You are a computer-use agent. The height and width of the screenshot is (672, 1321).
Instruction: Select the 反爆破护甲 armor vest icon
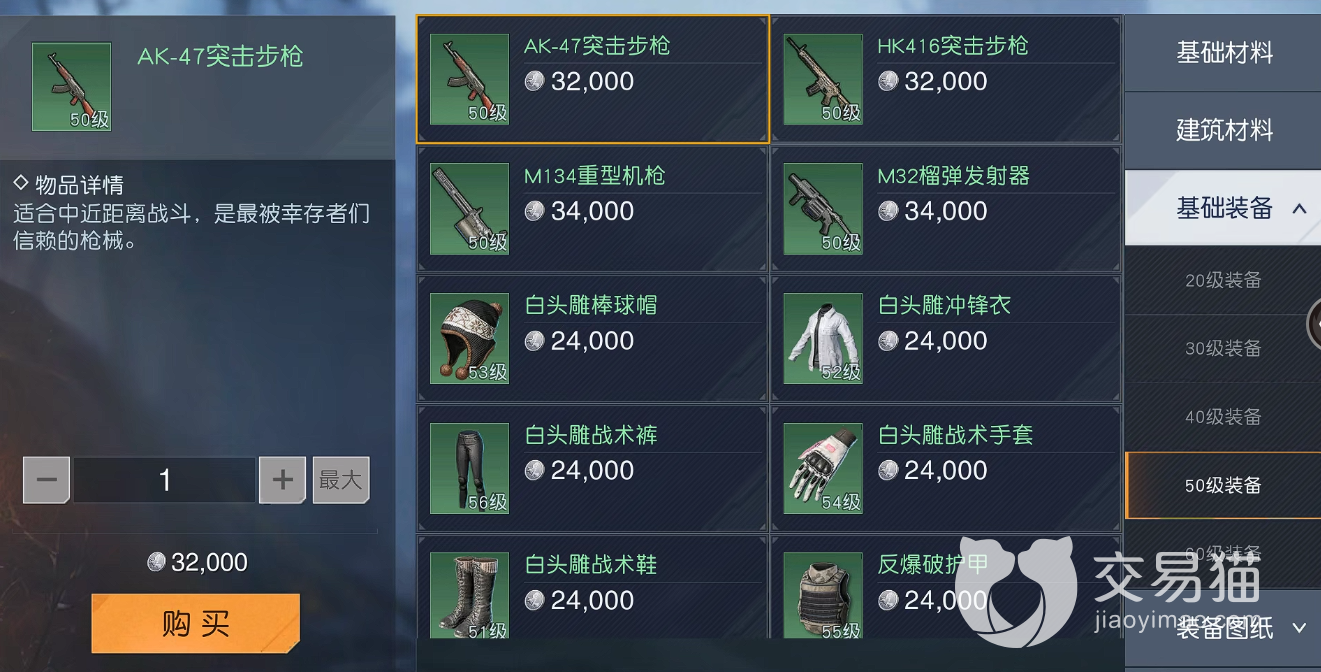pos(823,596)
